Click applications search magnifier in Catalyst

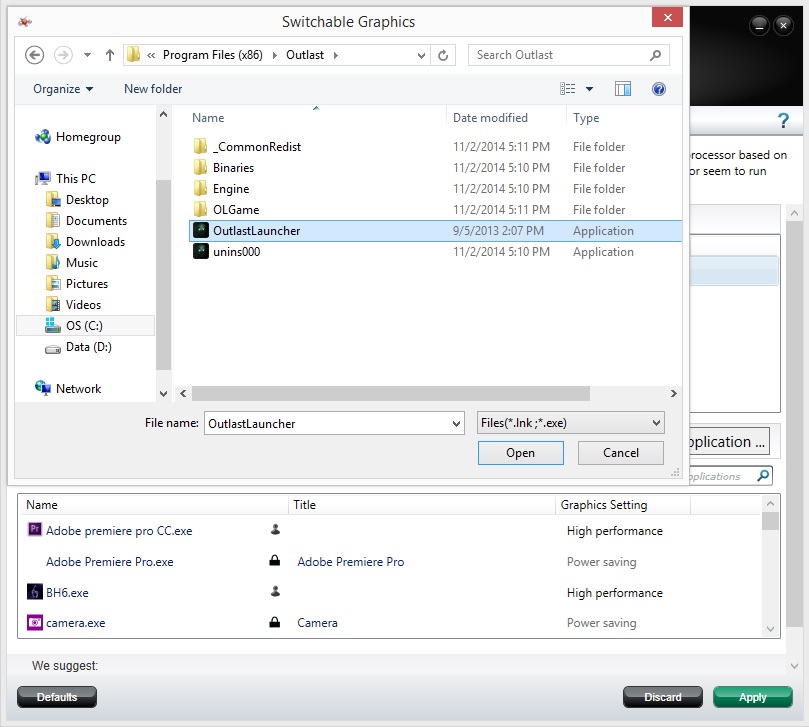764,475
